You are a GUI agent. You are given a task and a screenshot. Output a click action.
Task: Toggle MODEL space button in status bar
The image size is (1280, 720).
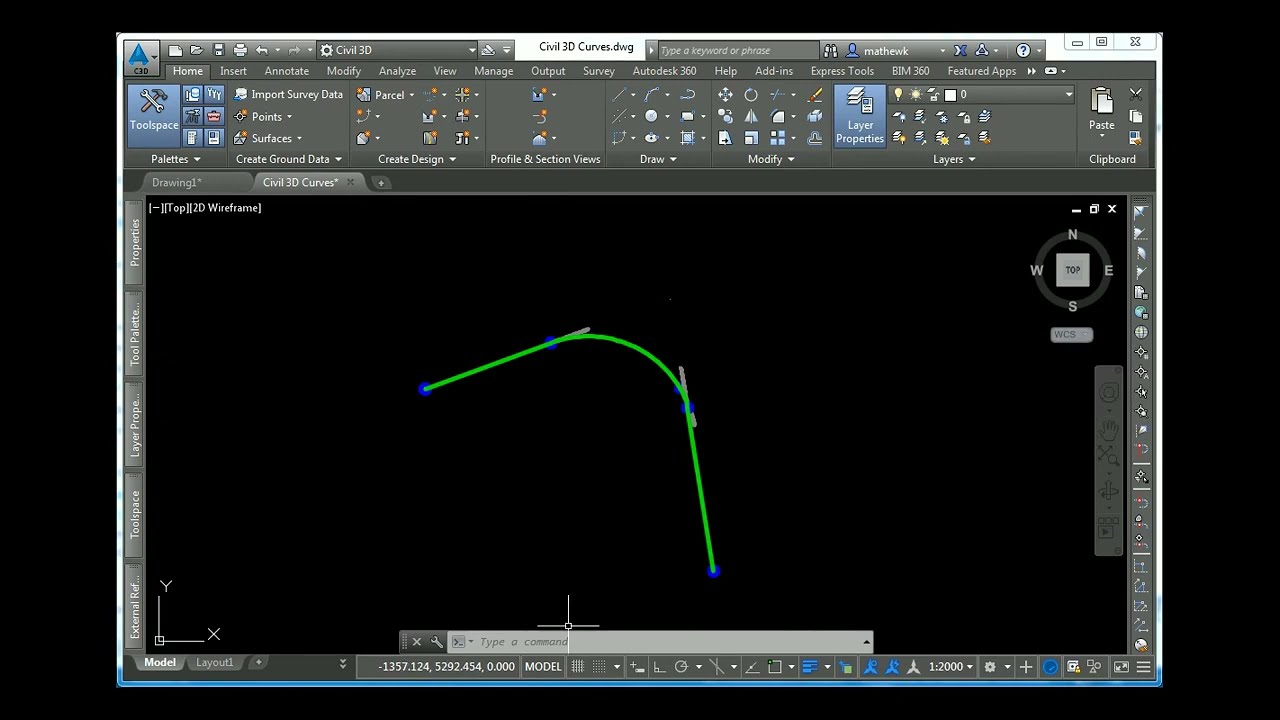[543, 667]
